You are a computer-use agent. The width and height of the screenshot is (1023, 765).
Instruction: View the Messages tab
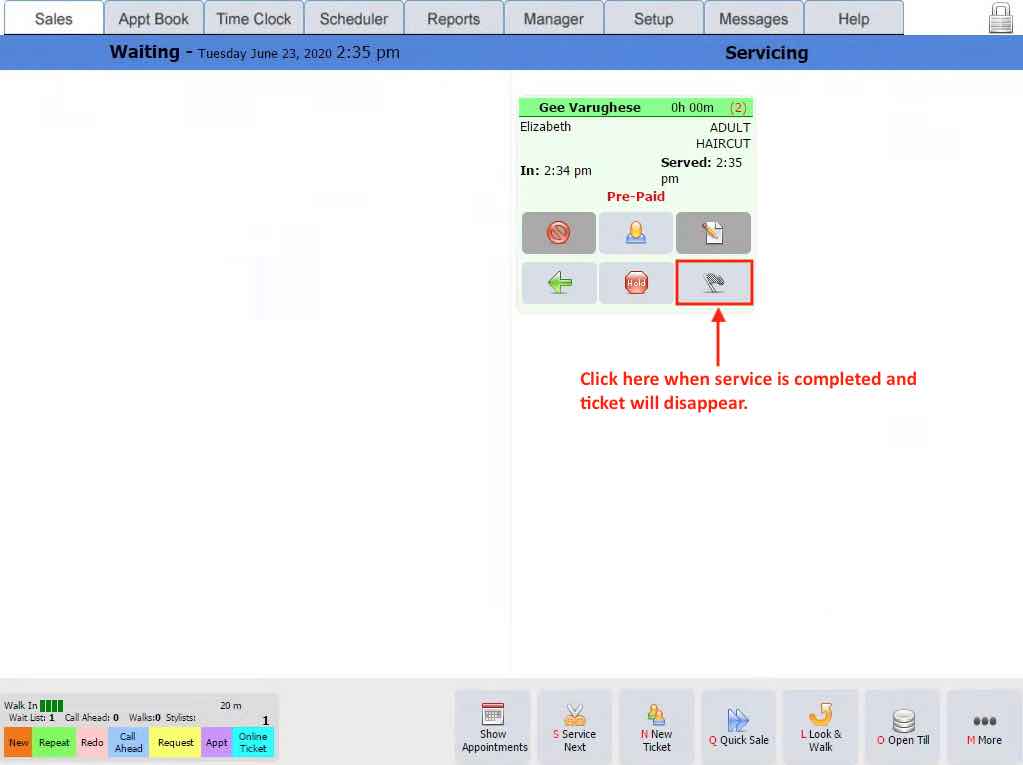click(754, 18)
